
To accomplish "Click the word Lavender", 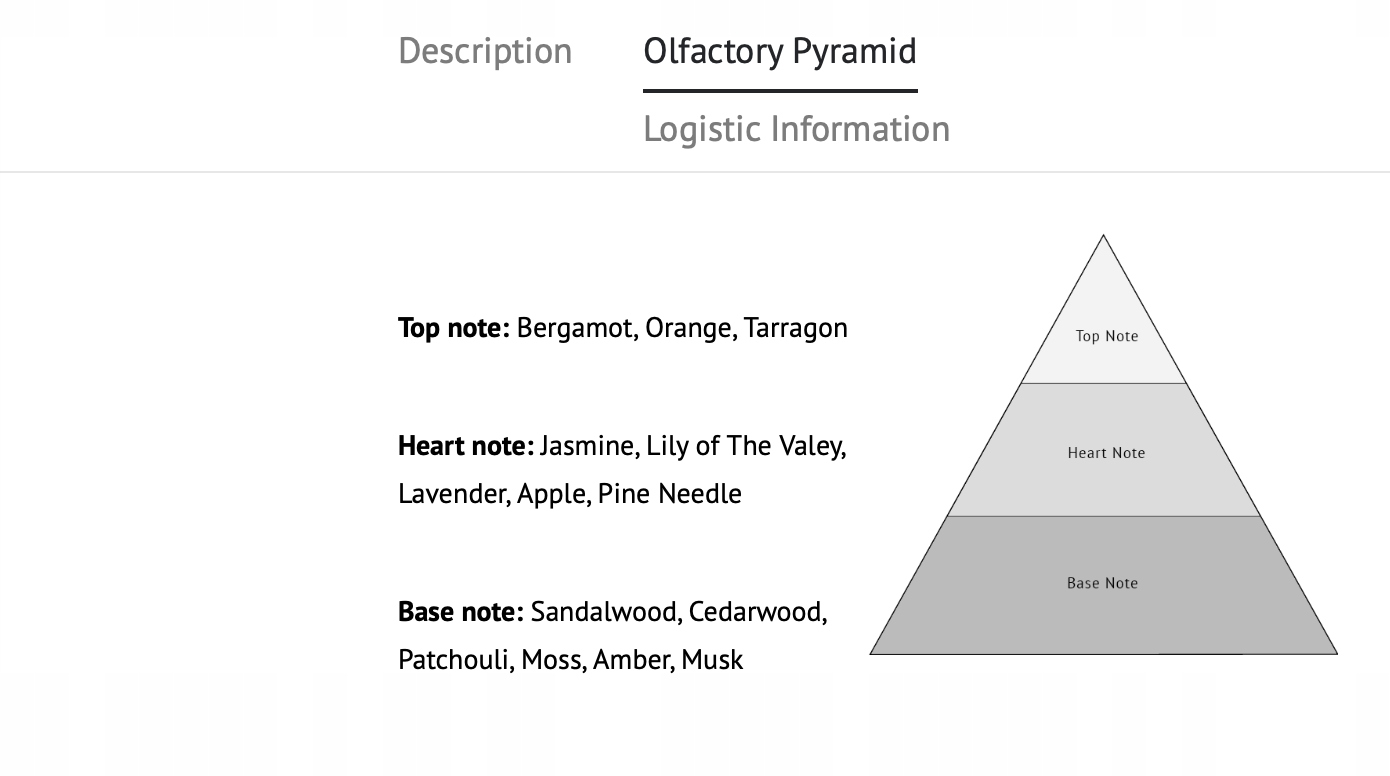I will click(x=453, y=493).
